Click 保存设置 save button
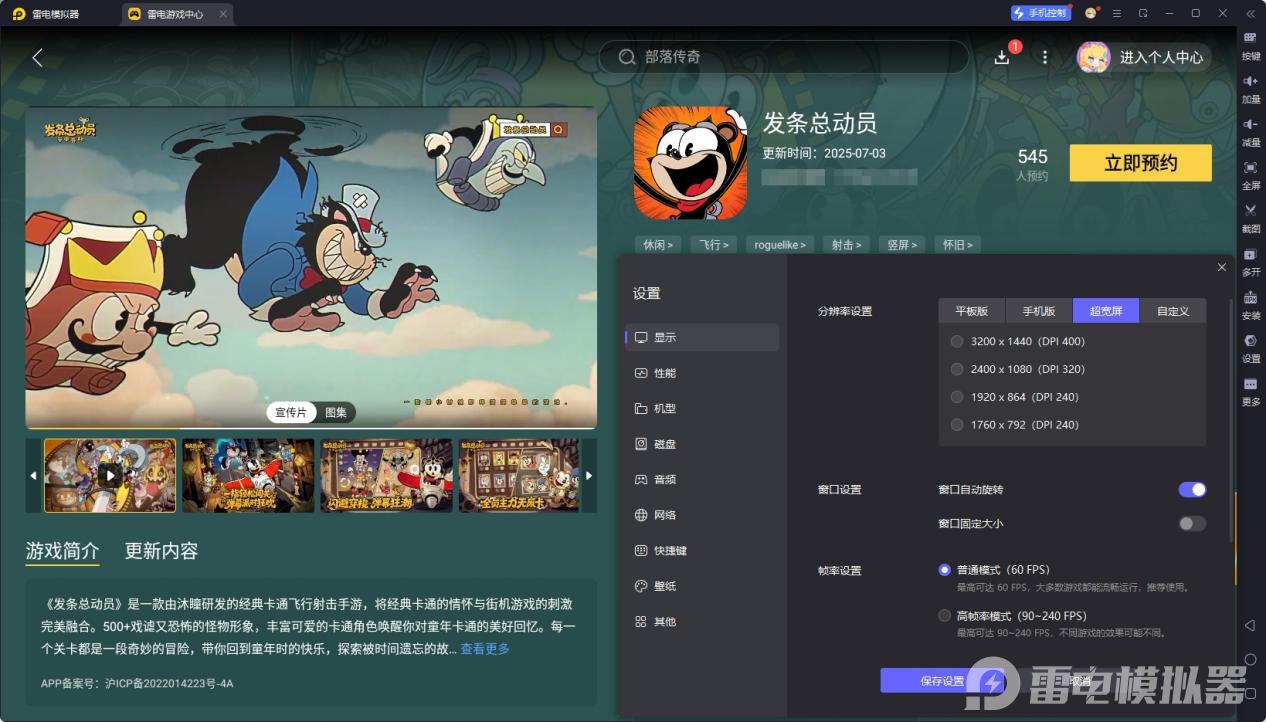The image size is (1266, 722). click(x=941, y=681)
